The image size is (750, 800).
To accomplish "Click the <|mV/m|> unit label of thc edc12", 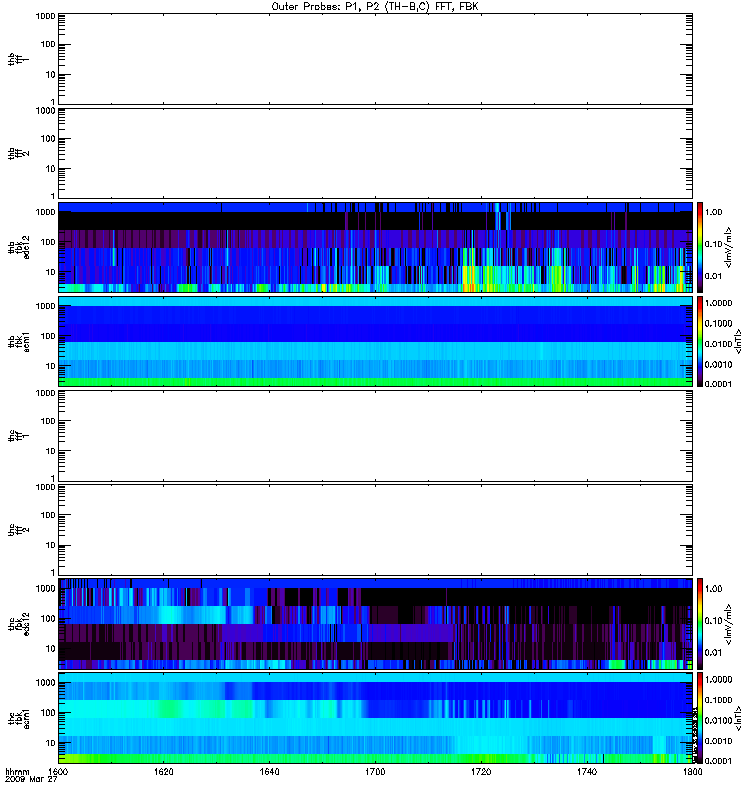I will click(728, 624).
